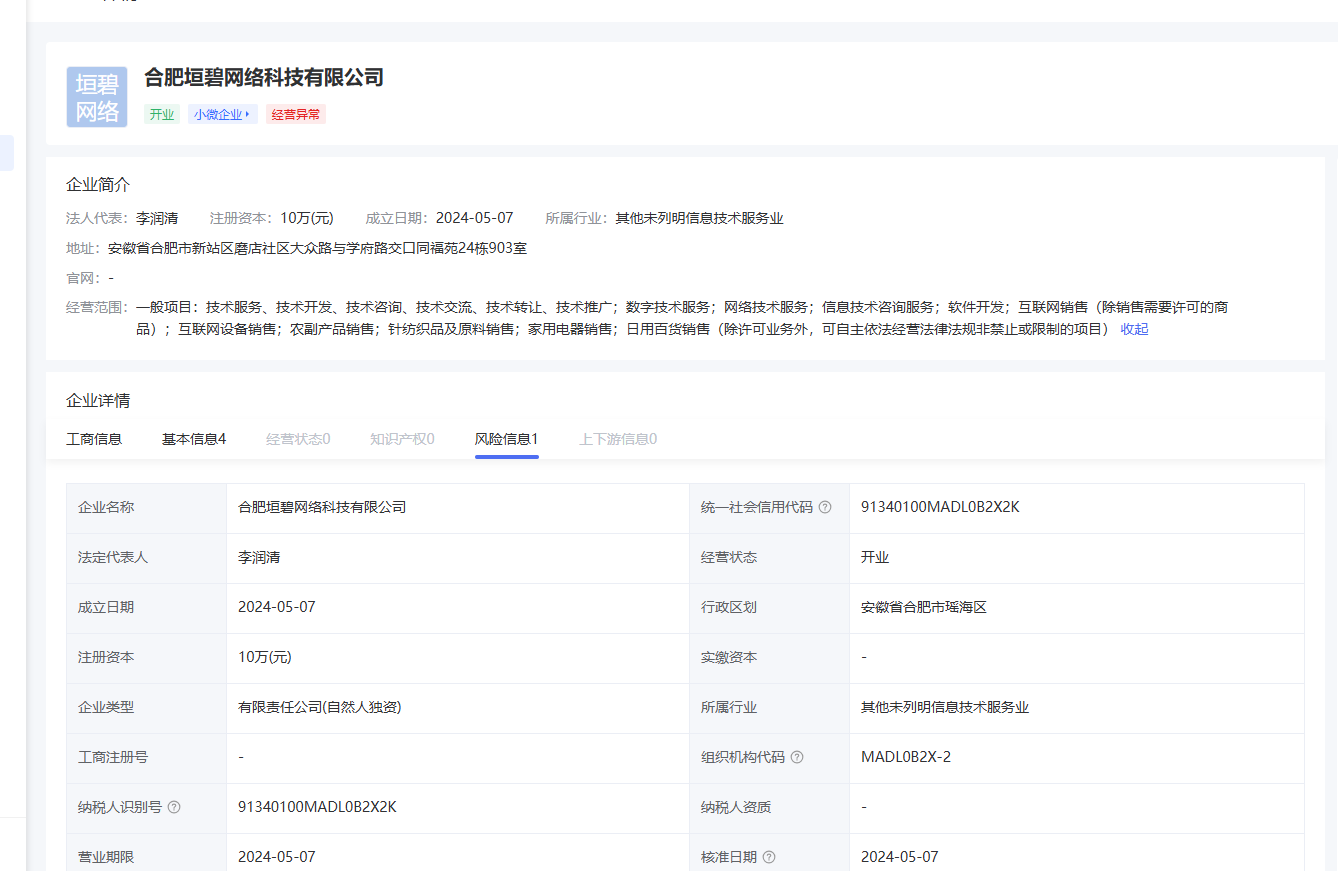
Task: Click the green 开业 status tag
Action: point(162,114)
